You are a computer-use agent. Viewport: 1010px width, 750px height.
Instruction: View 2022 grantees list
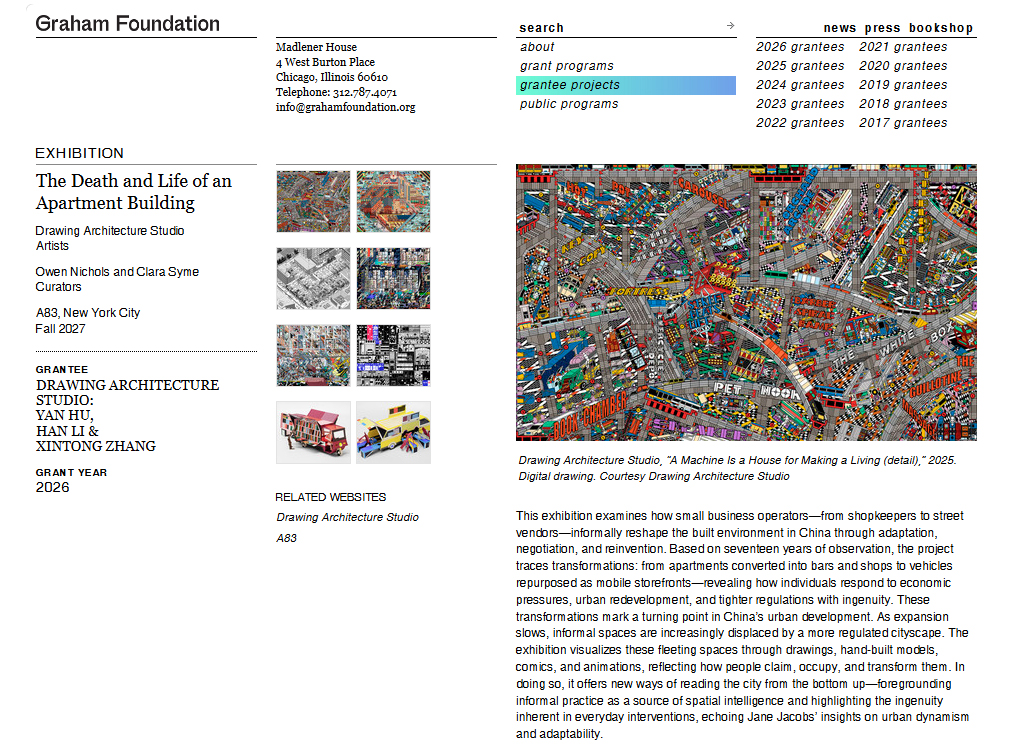point(799,122)
